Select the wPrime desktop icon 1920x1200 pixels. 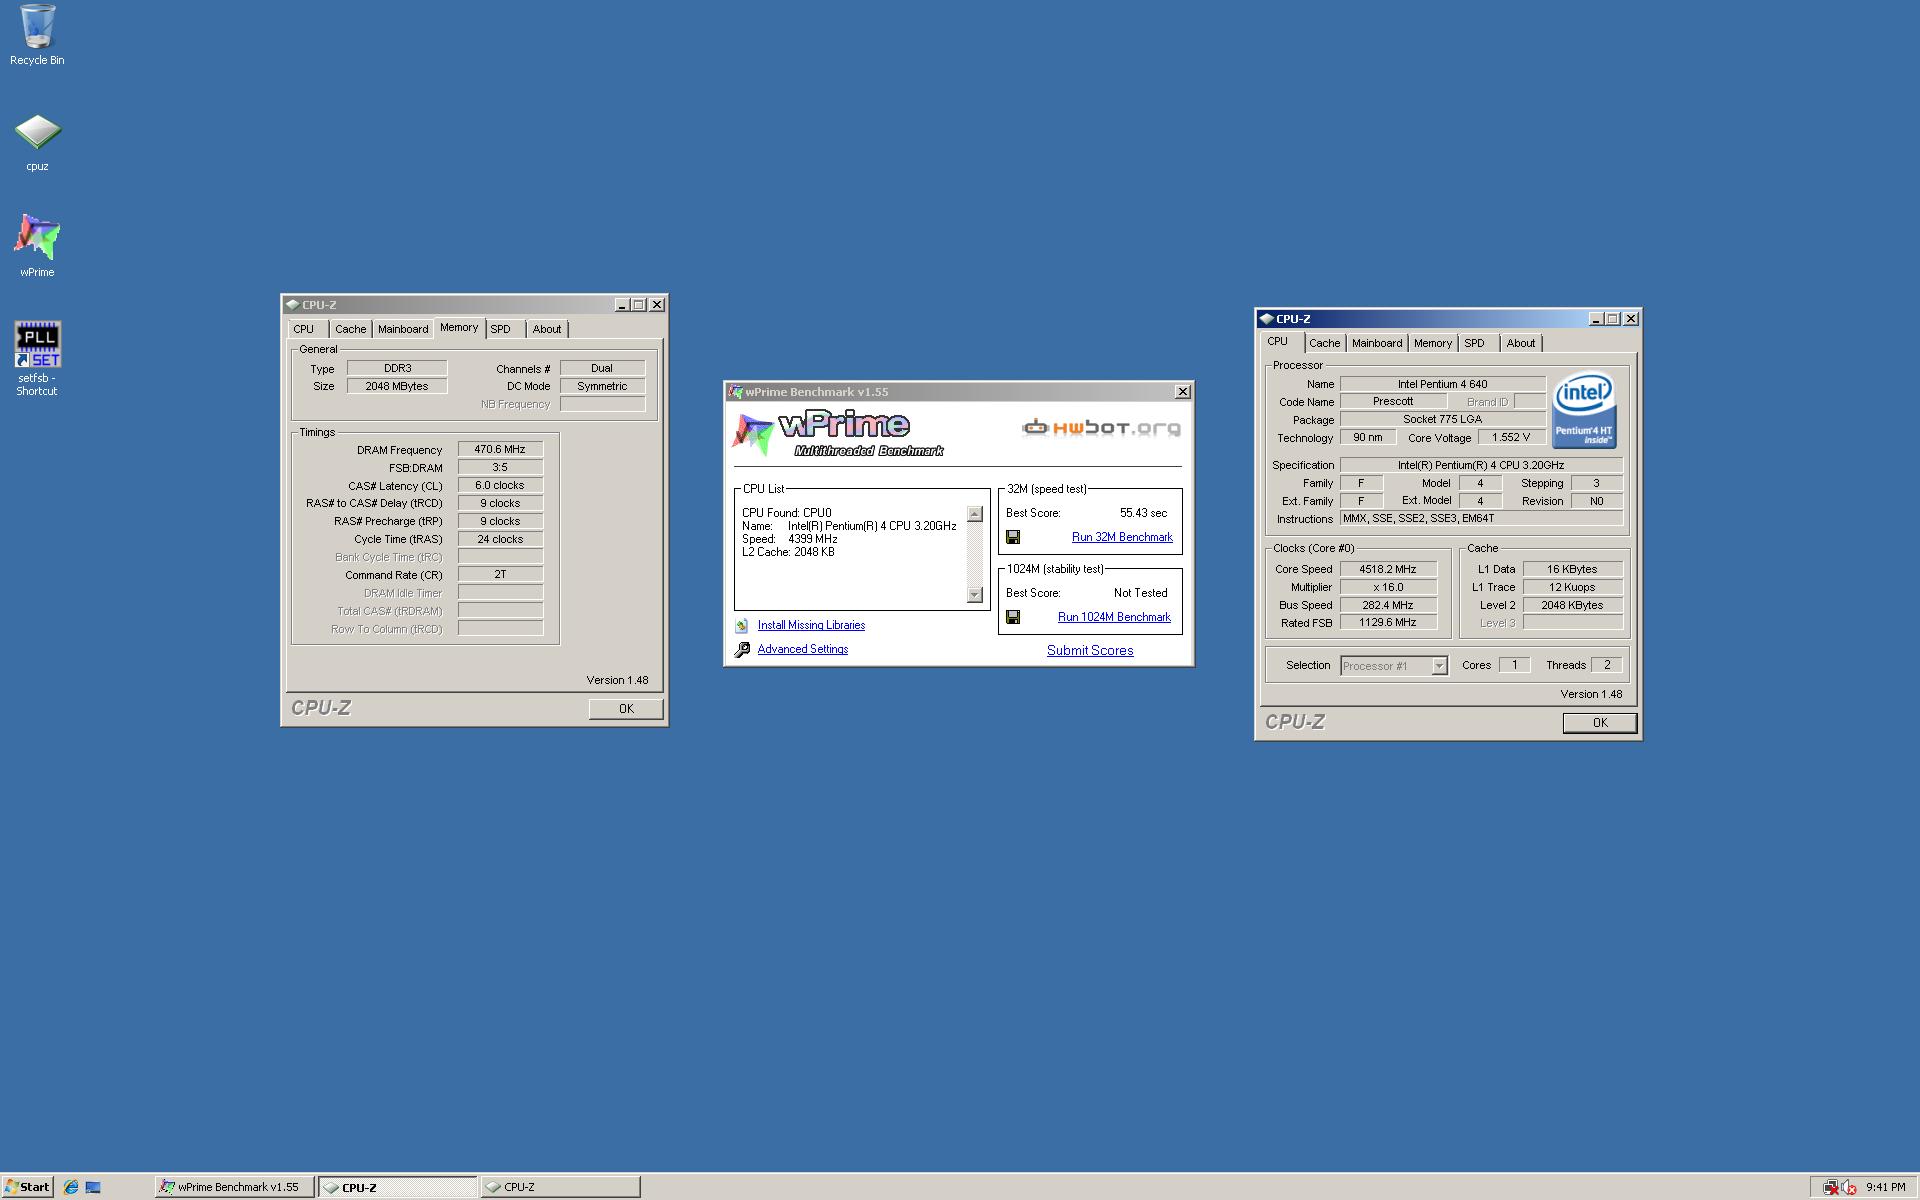(37, 246)
